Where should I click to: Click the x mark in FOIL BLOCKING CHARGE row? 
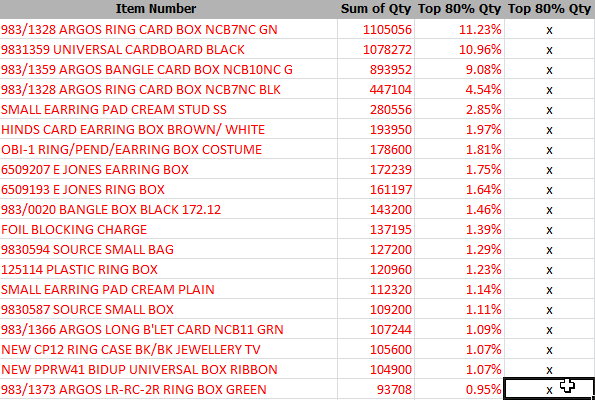[549, 230]
